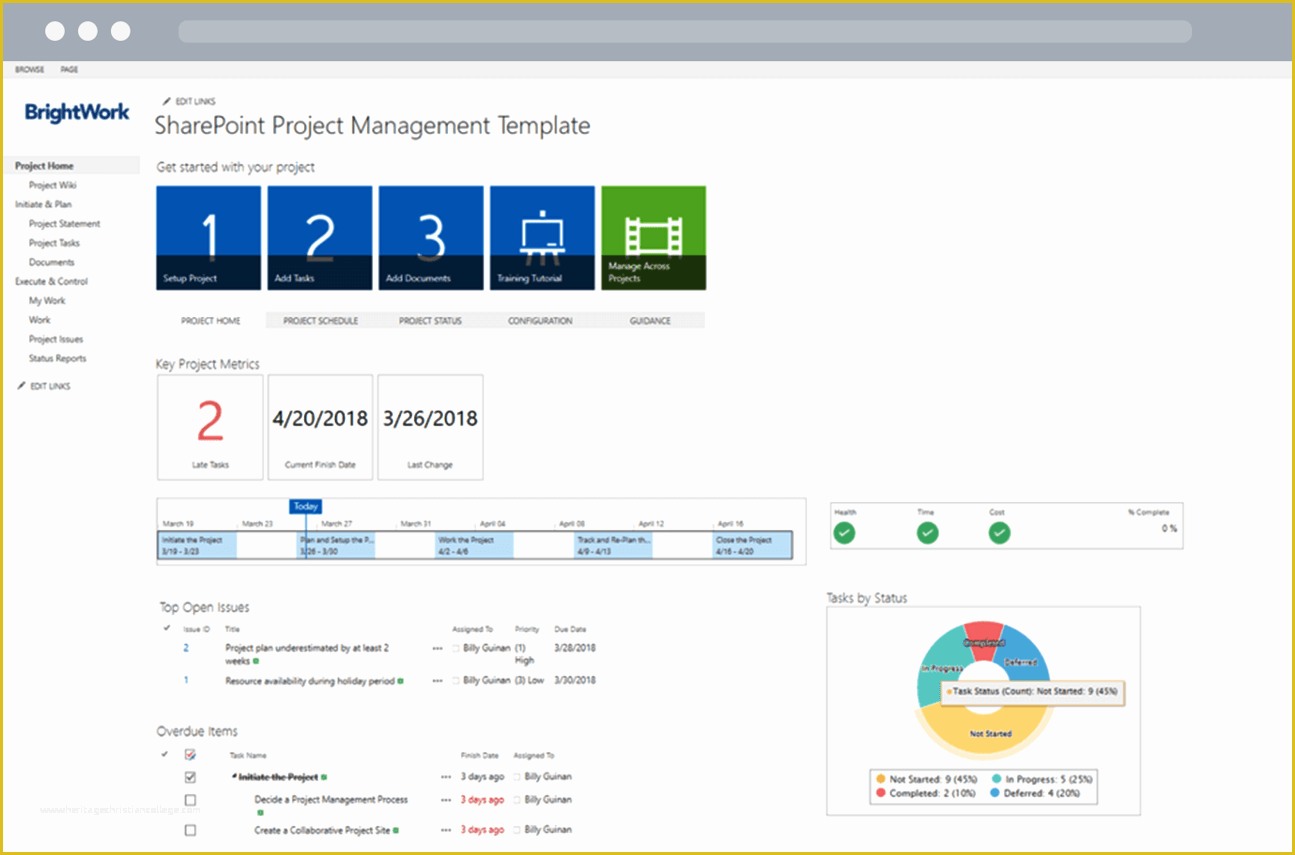Click the pencil icon in the sidebar Edit Links
This screenshot has width=1295, height=855.
22,386
